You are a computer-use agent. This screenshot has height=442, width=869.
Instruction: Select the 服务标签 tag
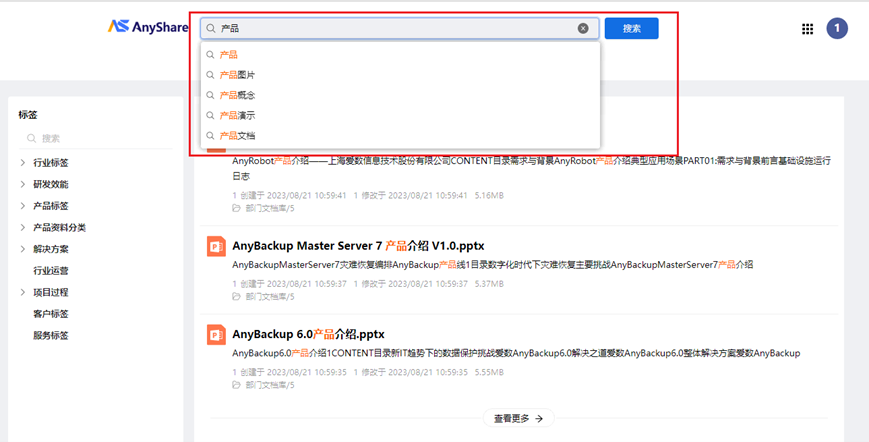(x=51, y=336)
